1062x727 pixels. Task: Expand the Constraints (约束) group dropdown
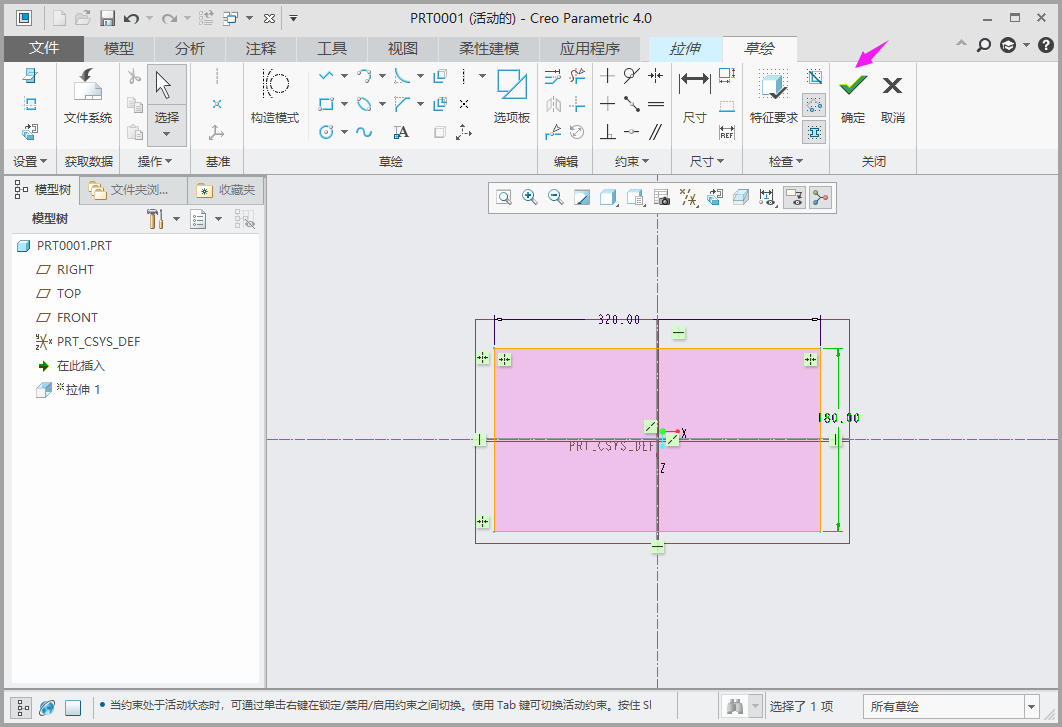[631, 161]
